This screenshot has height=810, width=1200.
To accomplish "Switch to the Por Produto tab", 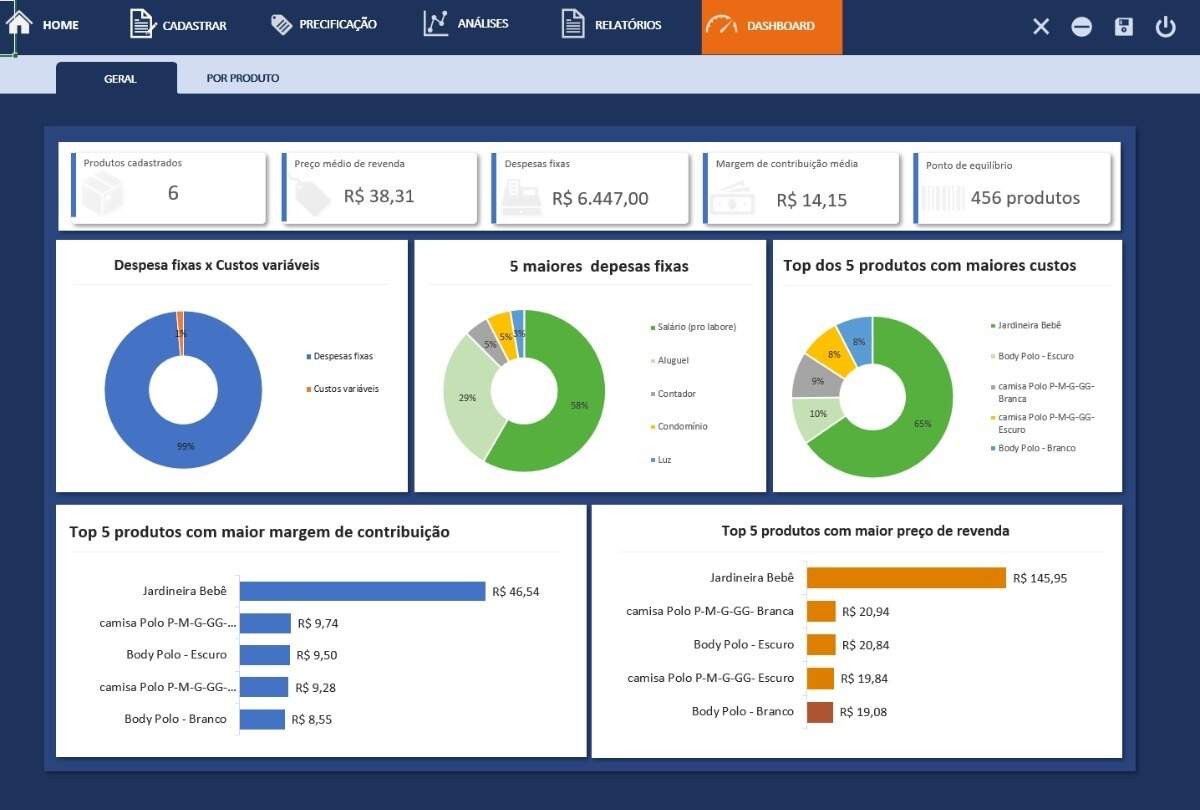I will [x=243, y=78].
